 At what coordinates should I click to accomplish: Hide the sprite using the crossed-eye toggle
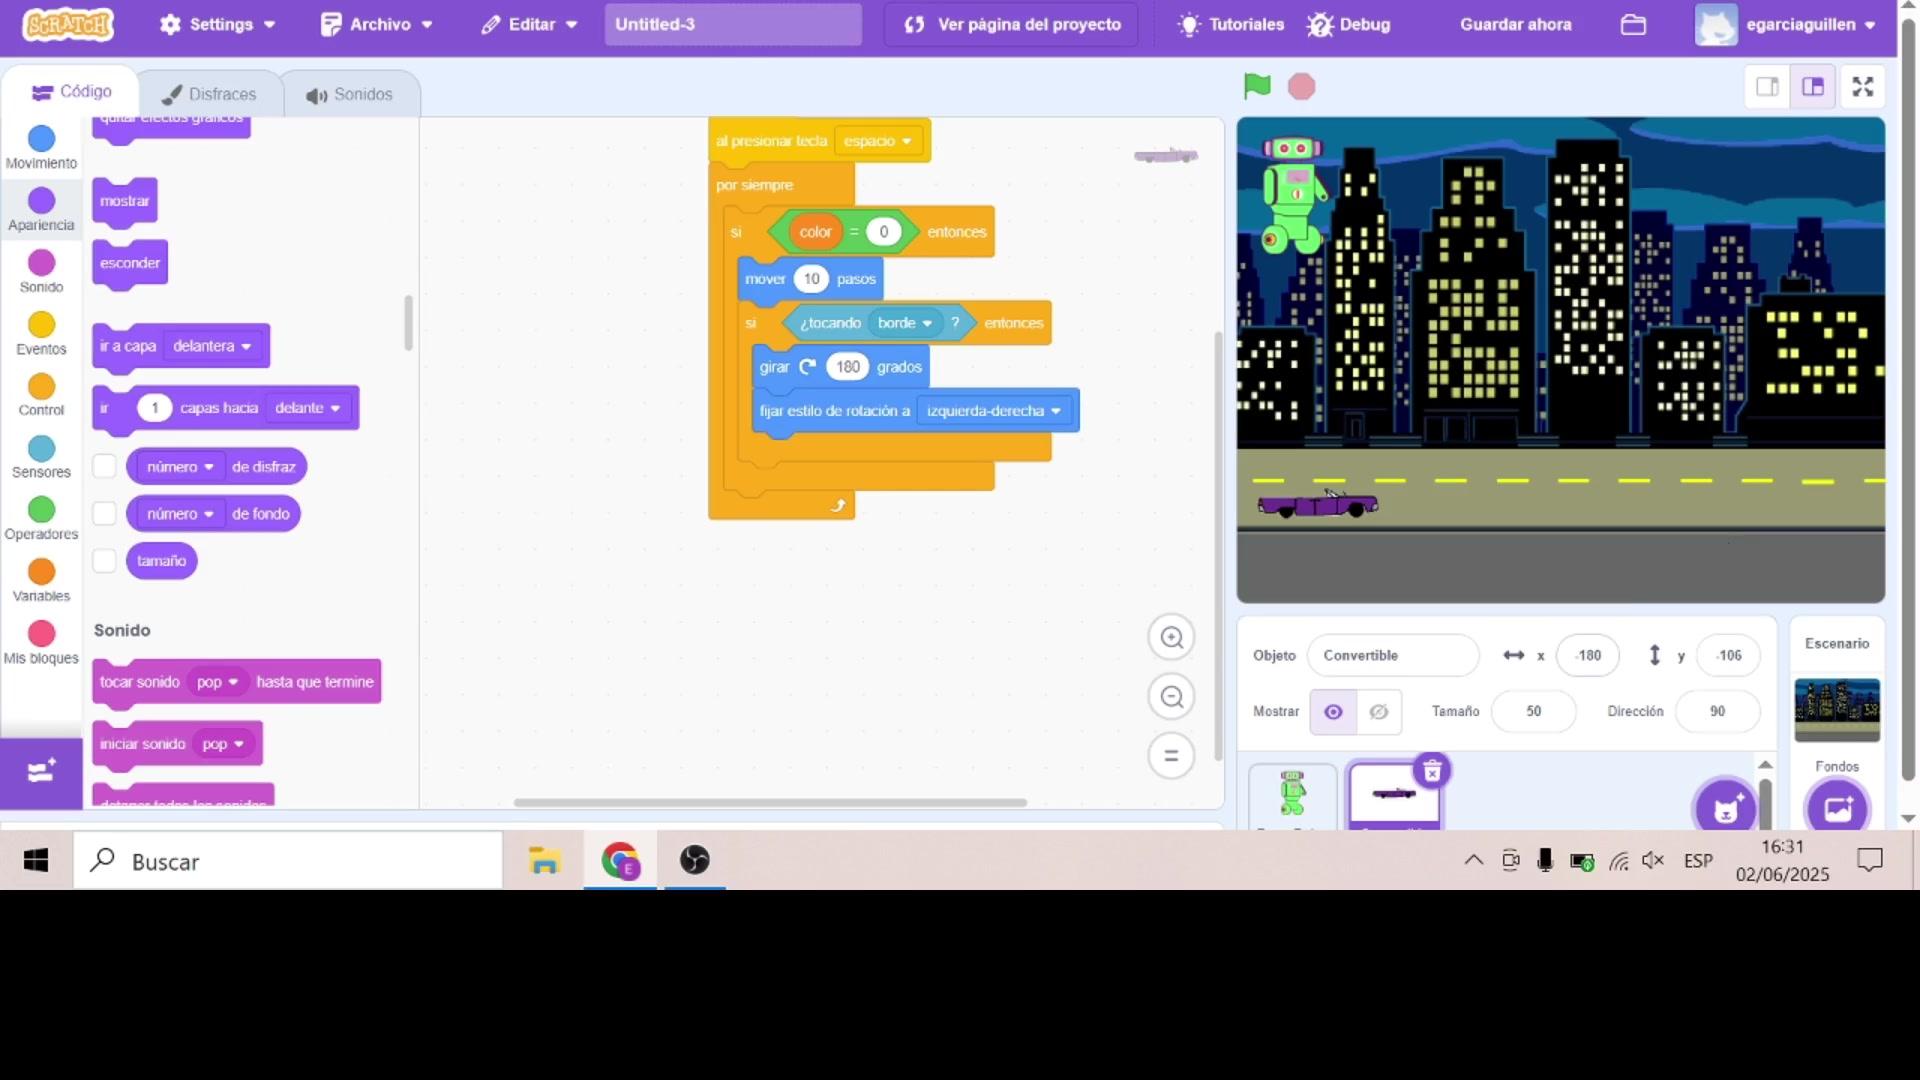click(1378, 712)
